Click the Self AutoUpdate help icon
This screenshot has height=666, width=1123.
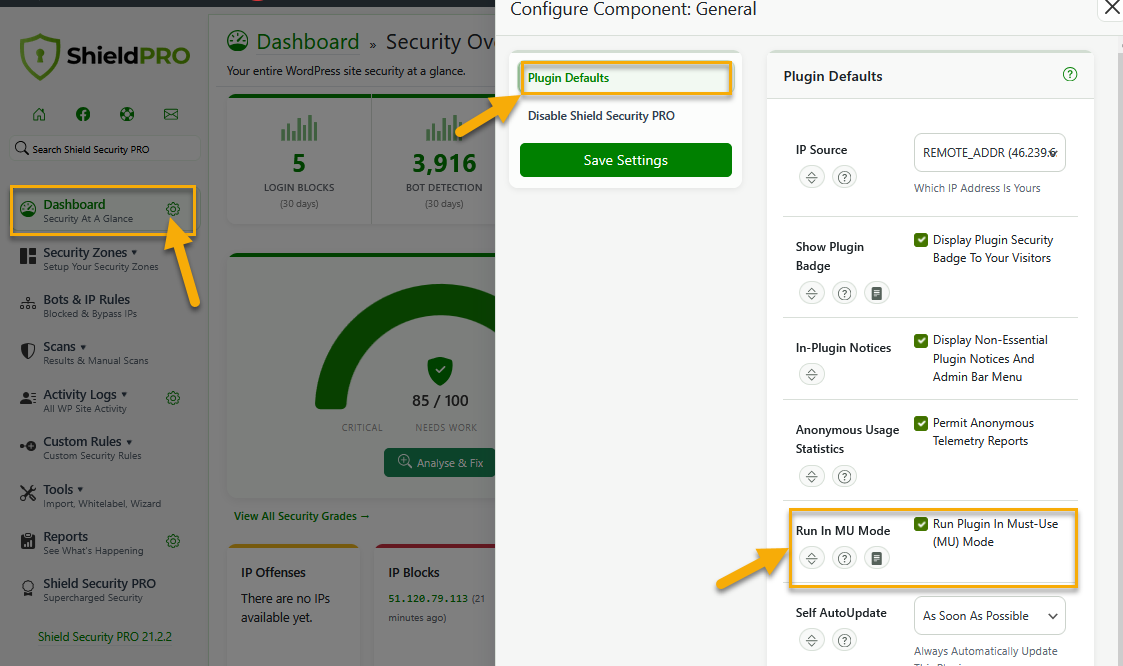click(844, 640)
